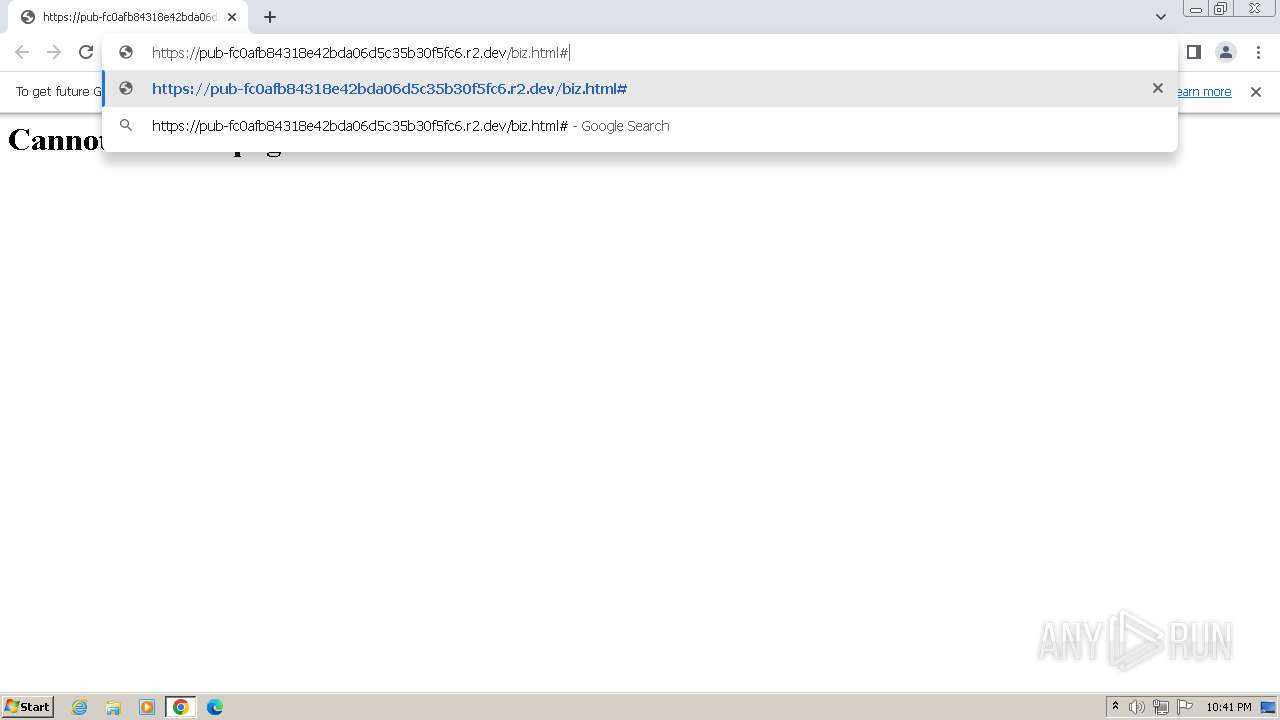Minimize the Chrome window
The width and height of the screenshot is (1280, 720).
click(1196, 9)
